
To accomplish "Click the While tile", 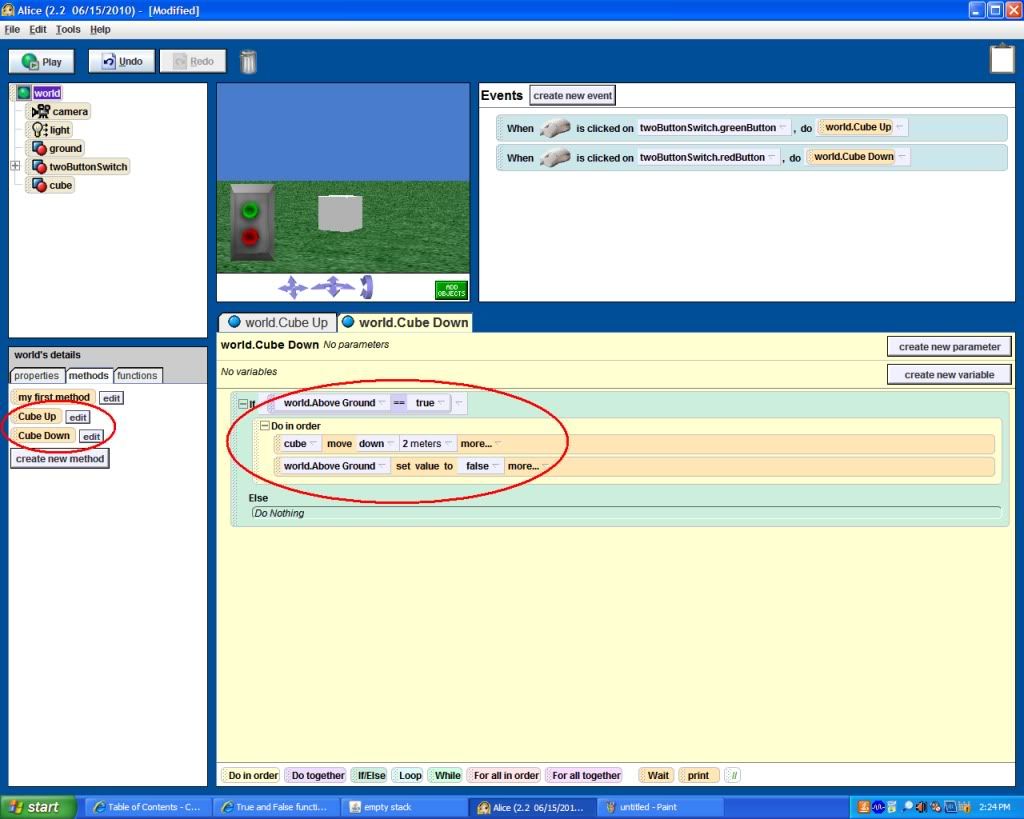I will [447, 775].
